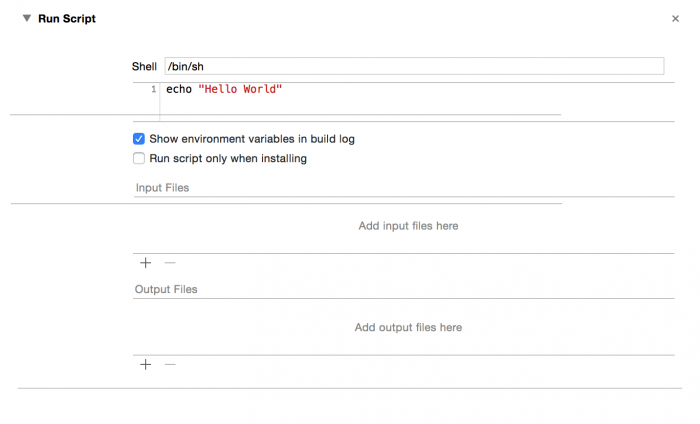Remove the Run Script phase with X
Image resolution: width=700 pixels, height=424 pixels.
click(x=675, y=19)
